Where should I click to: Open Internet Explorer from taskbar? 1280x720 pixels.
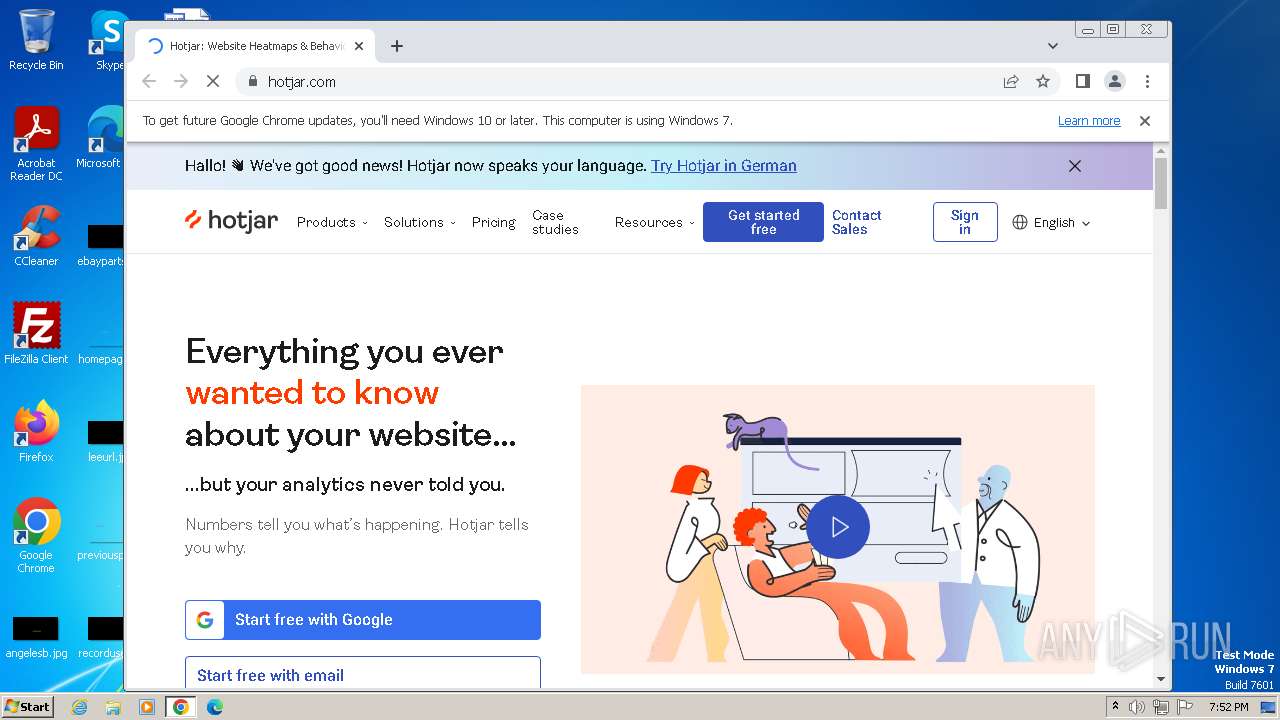coord(80,707)
